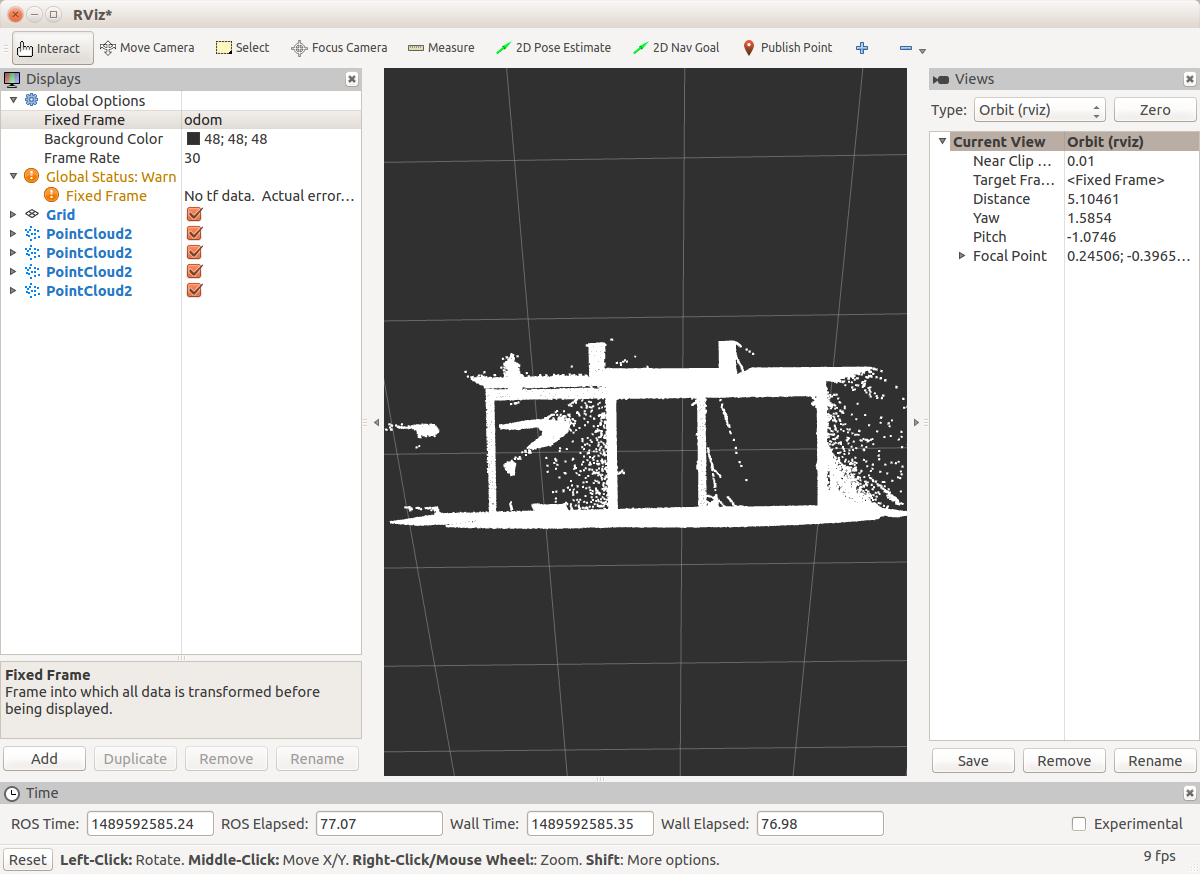This screenshot has width=1200, height=874.
Task: Click the Views panel camera icon
Action: pyautogui.click(x=941, y=79)
